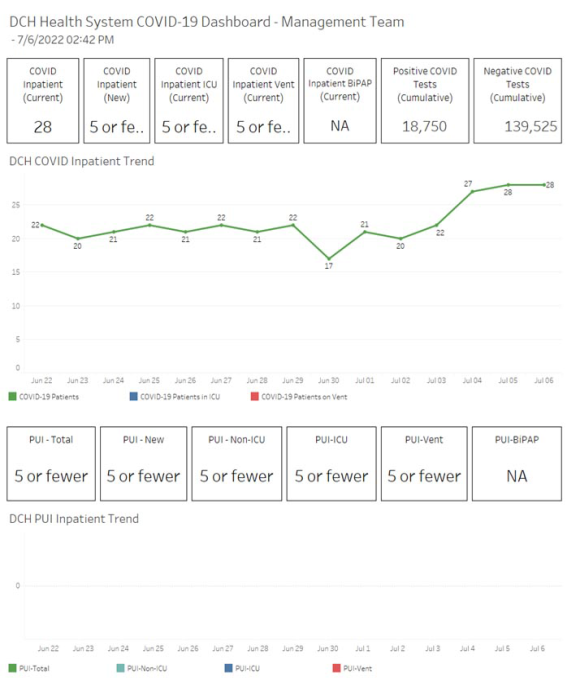This screenshot has width=567, height=695.
Task: Click the DCH COVID Inpatient Trend title
Action: (82, 161)
